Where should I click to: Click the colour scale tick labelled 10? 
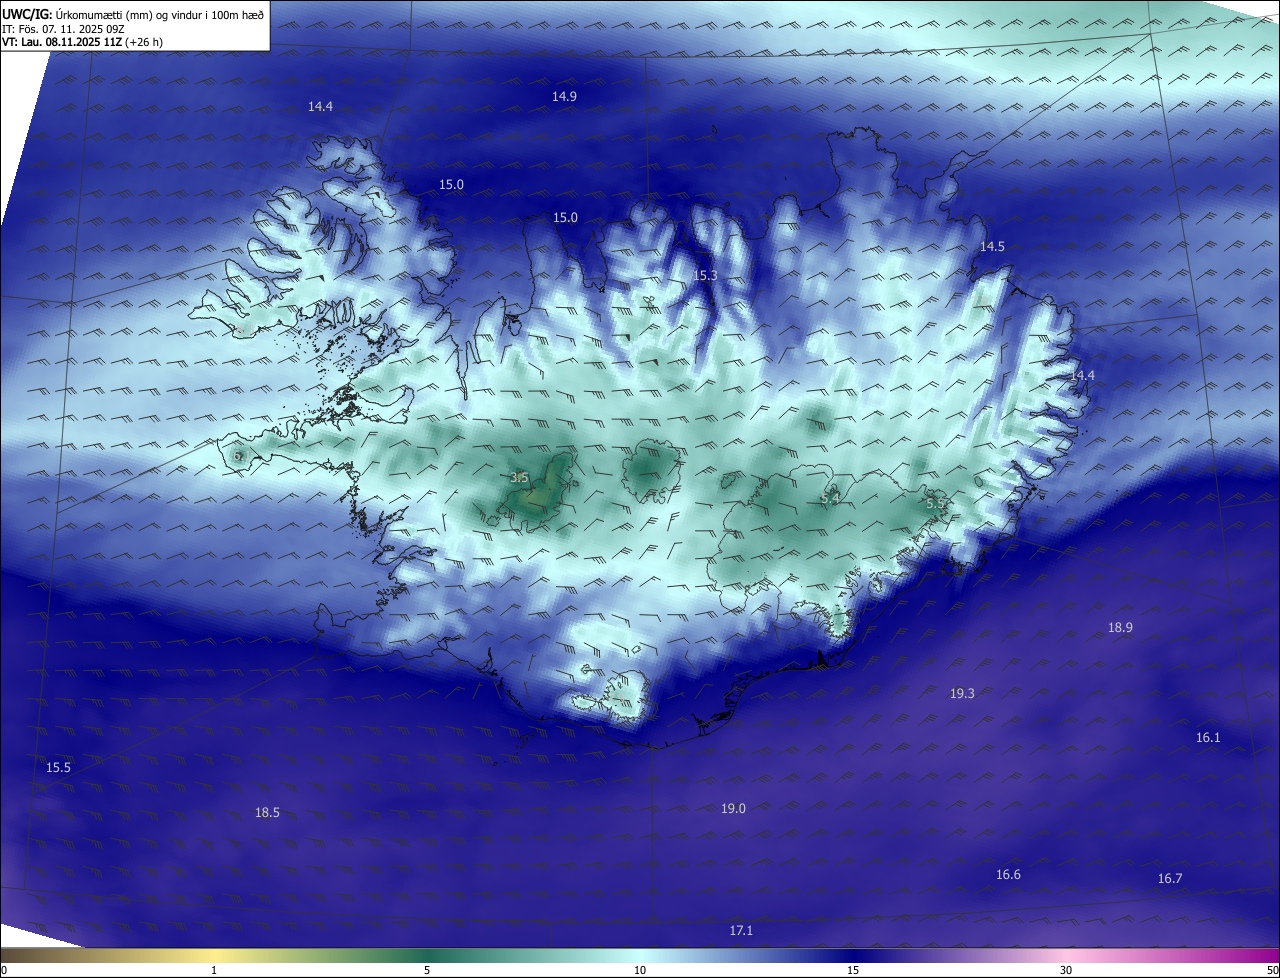[640, 970]
